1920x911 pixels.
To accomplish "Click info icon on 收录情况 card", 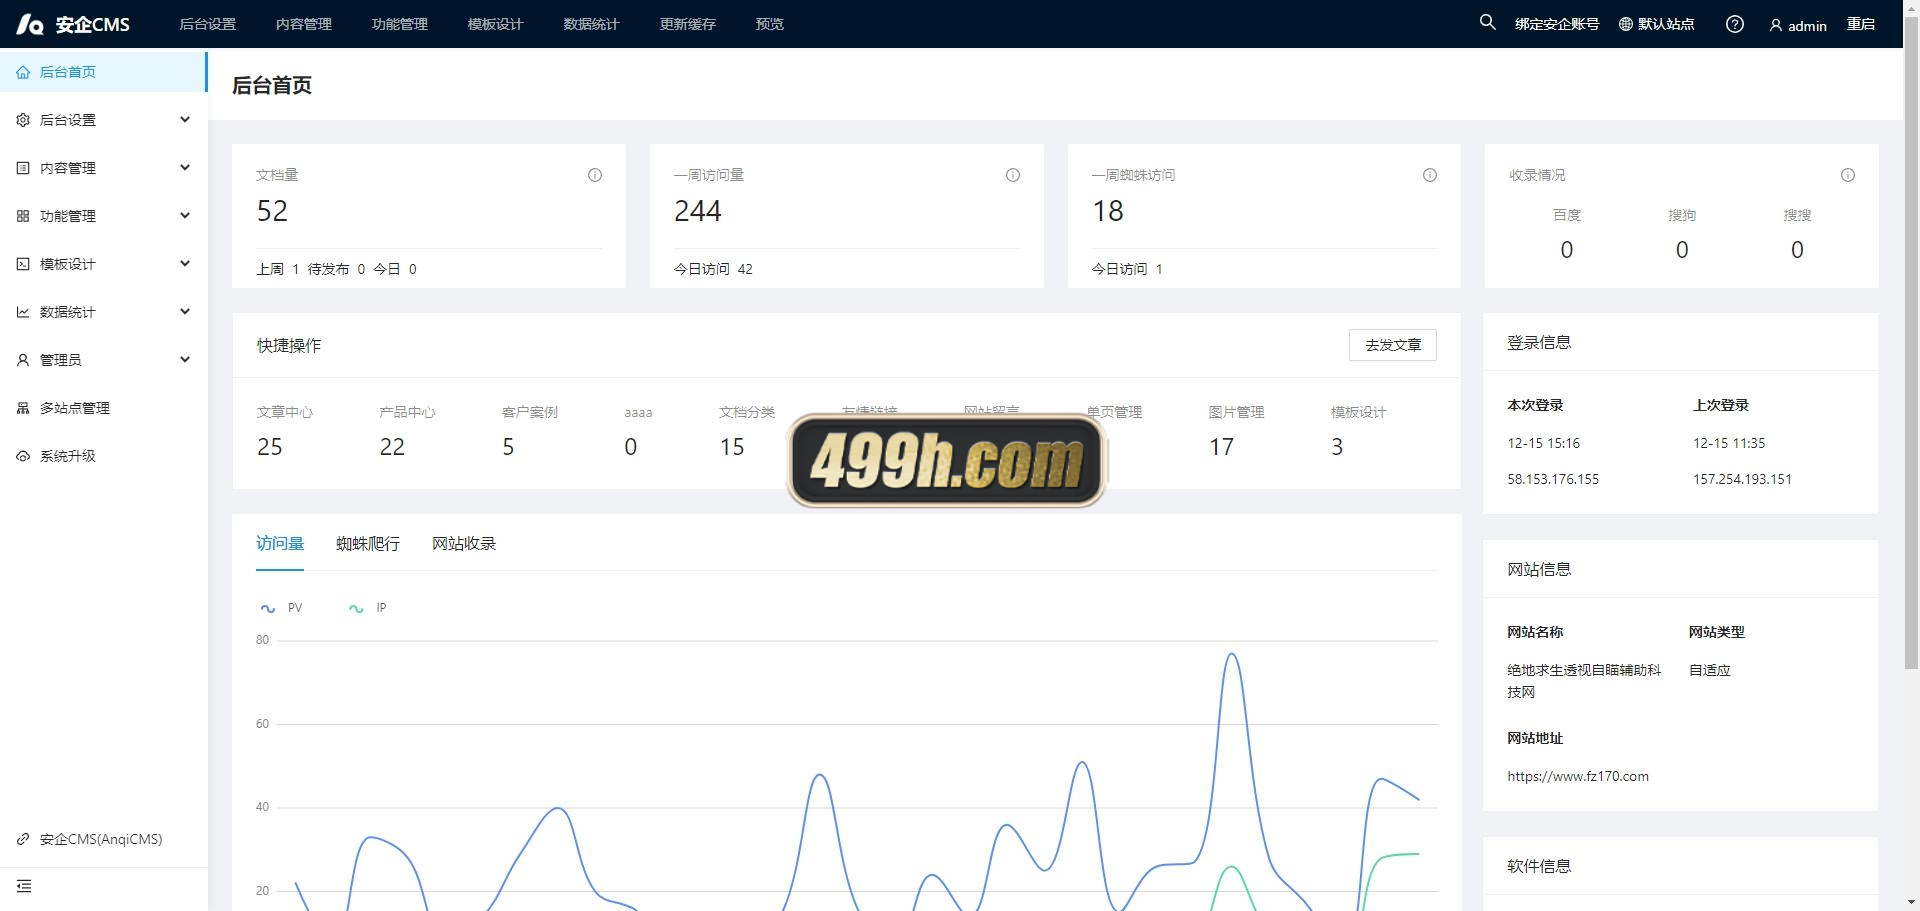I will tap(1848, 175).
